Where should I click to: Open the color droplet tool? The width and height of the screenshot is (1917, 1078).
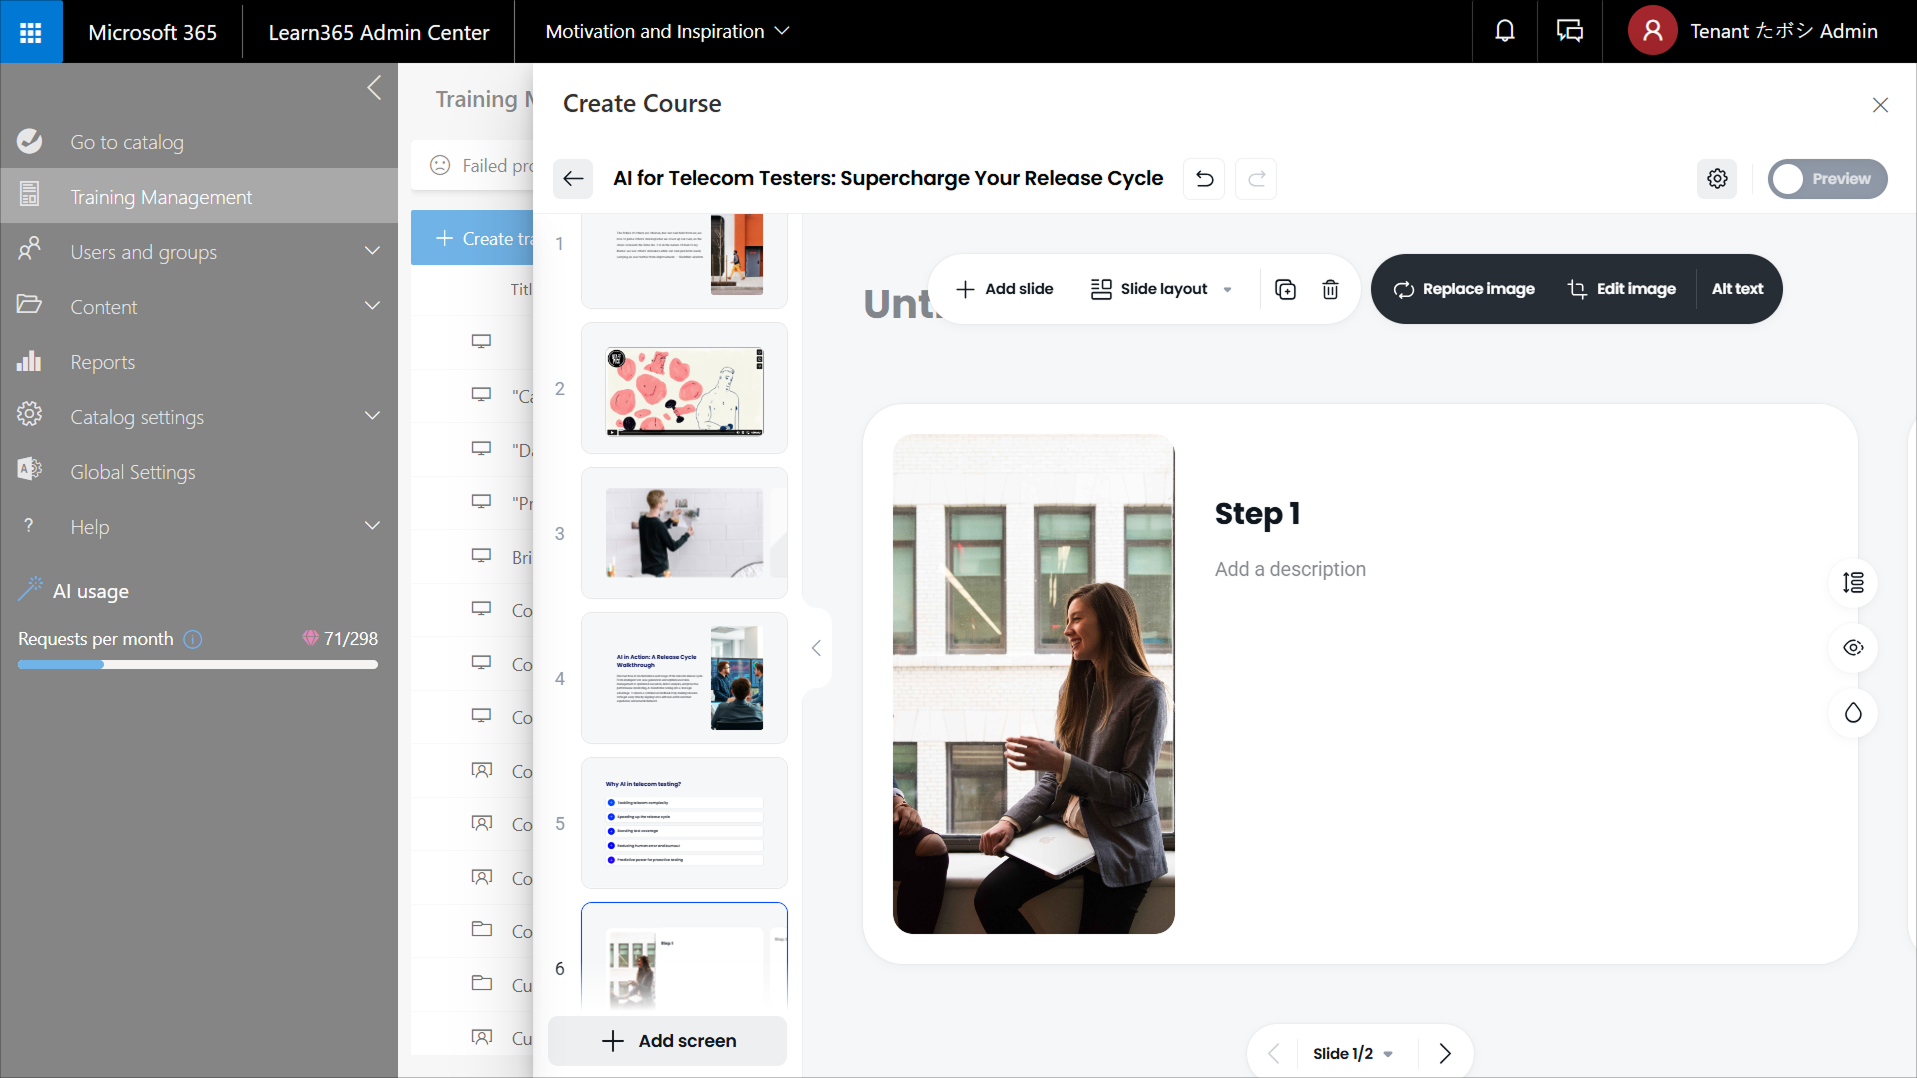[1853, 713]
